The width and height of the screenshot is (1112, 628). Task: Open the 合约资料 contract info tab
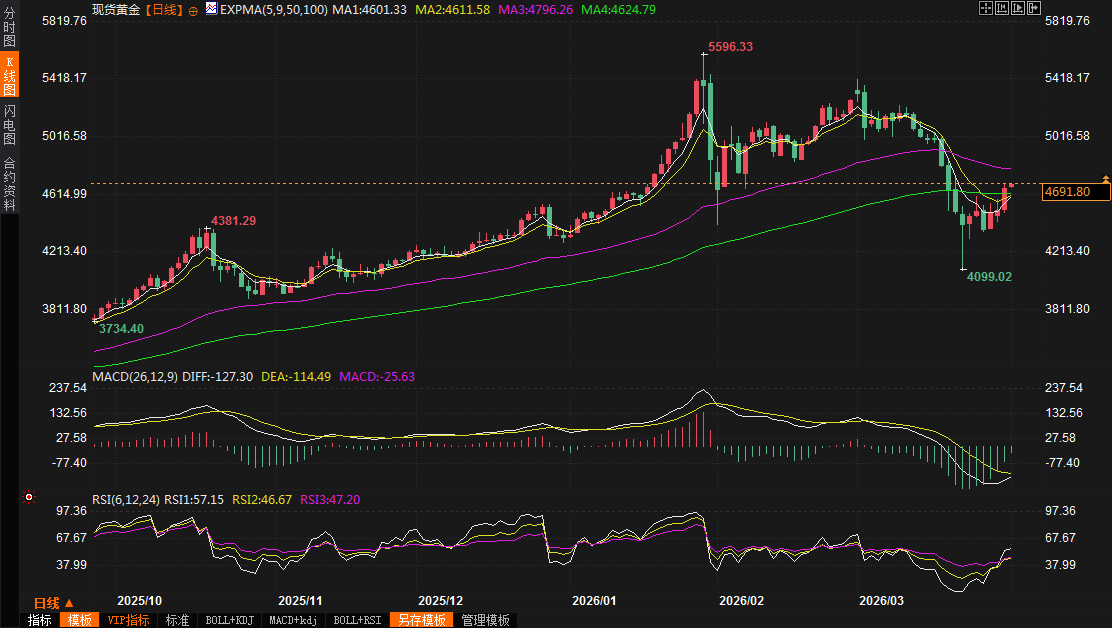9,184
